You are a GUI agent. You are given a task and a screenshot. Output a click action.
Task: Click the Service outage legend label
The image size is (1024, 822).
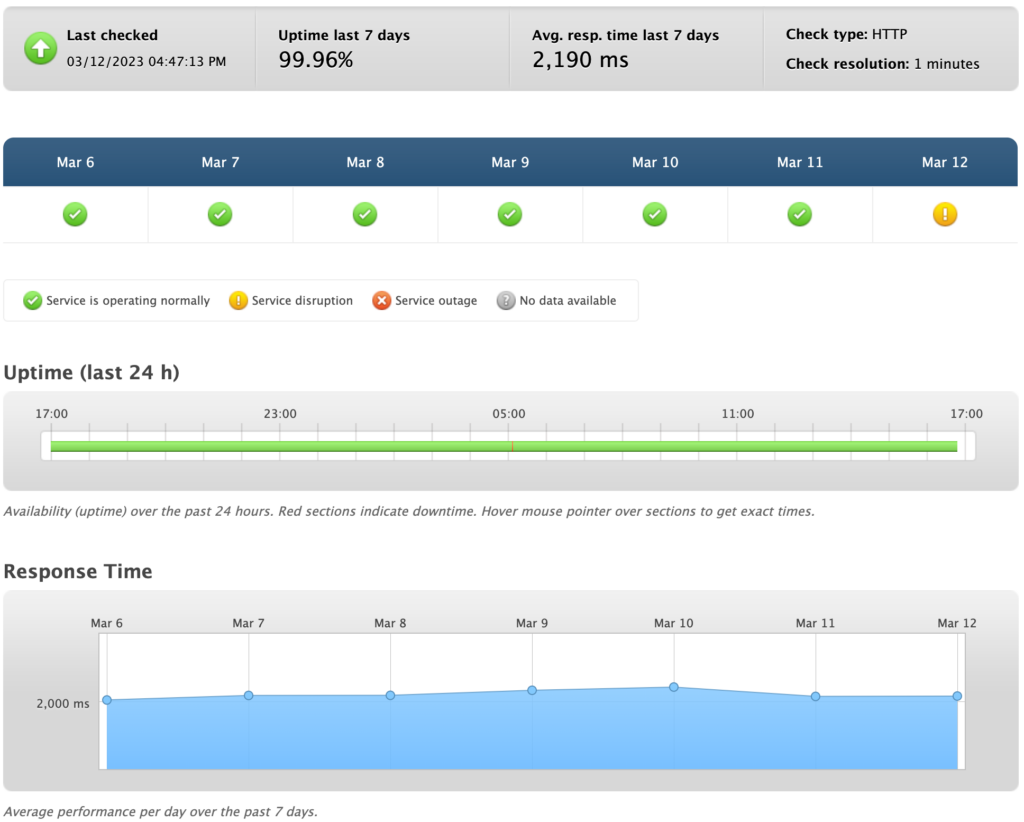(x=436, y=300)
